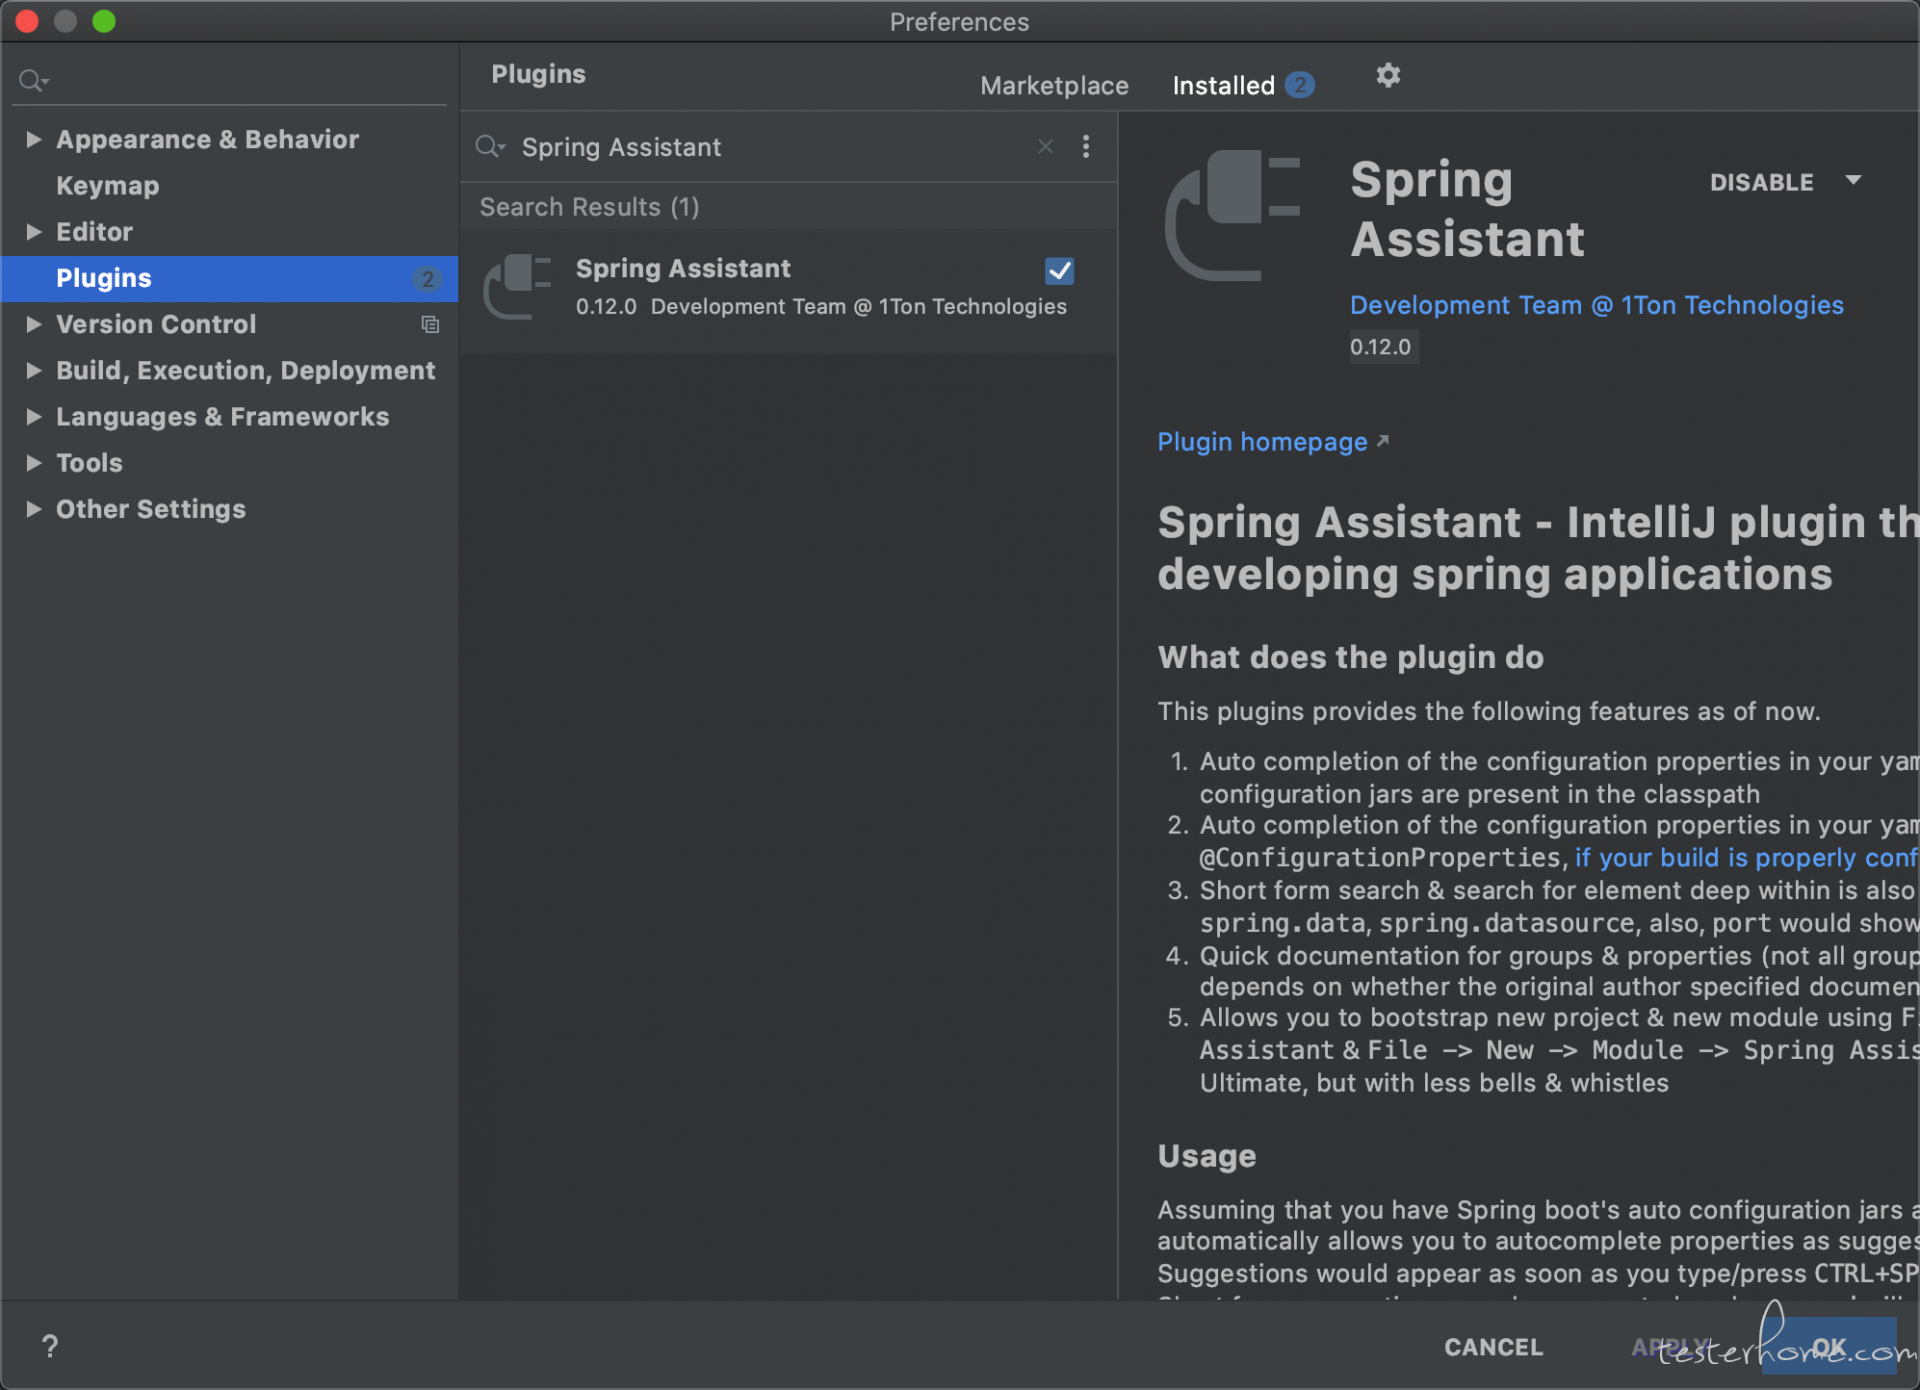Click the Installed tab count badge
This screenshot has width=1920, height=1390.
click(x=1299, y=85)
